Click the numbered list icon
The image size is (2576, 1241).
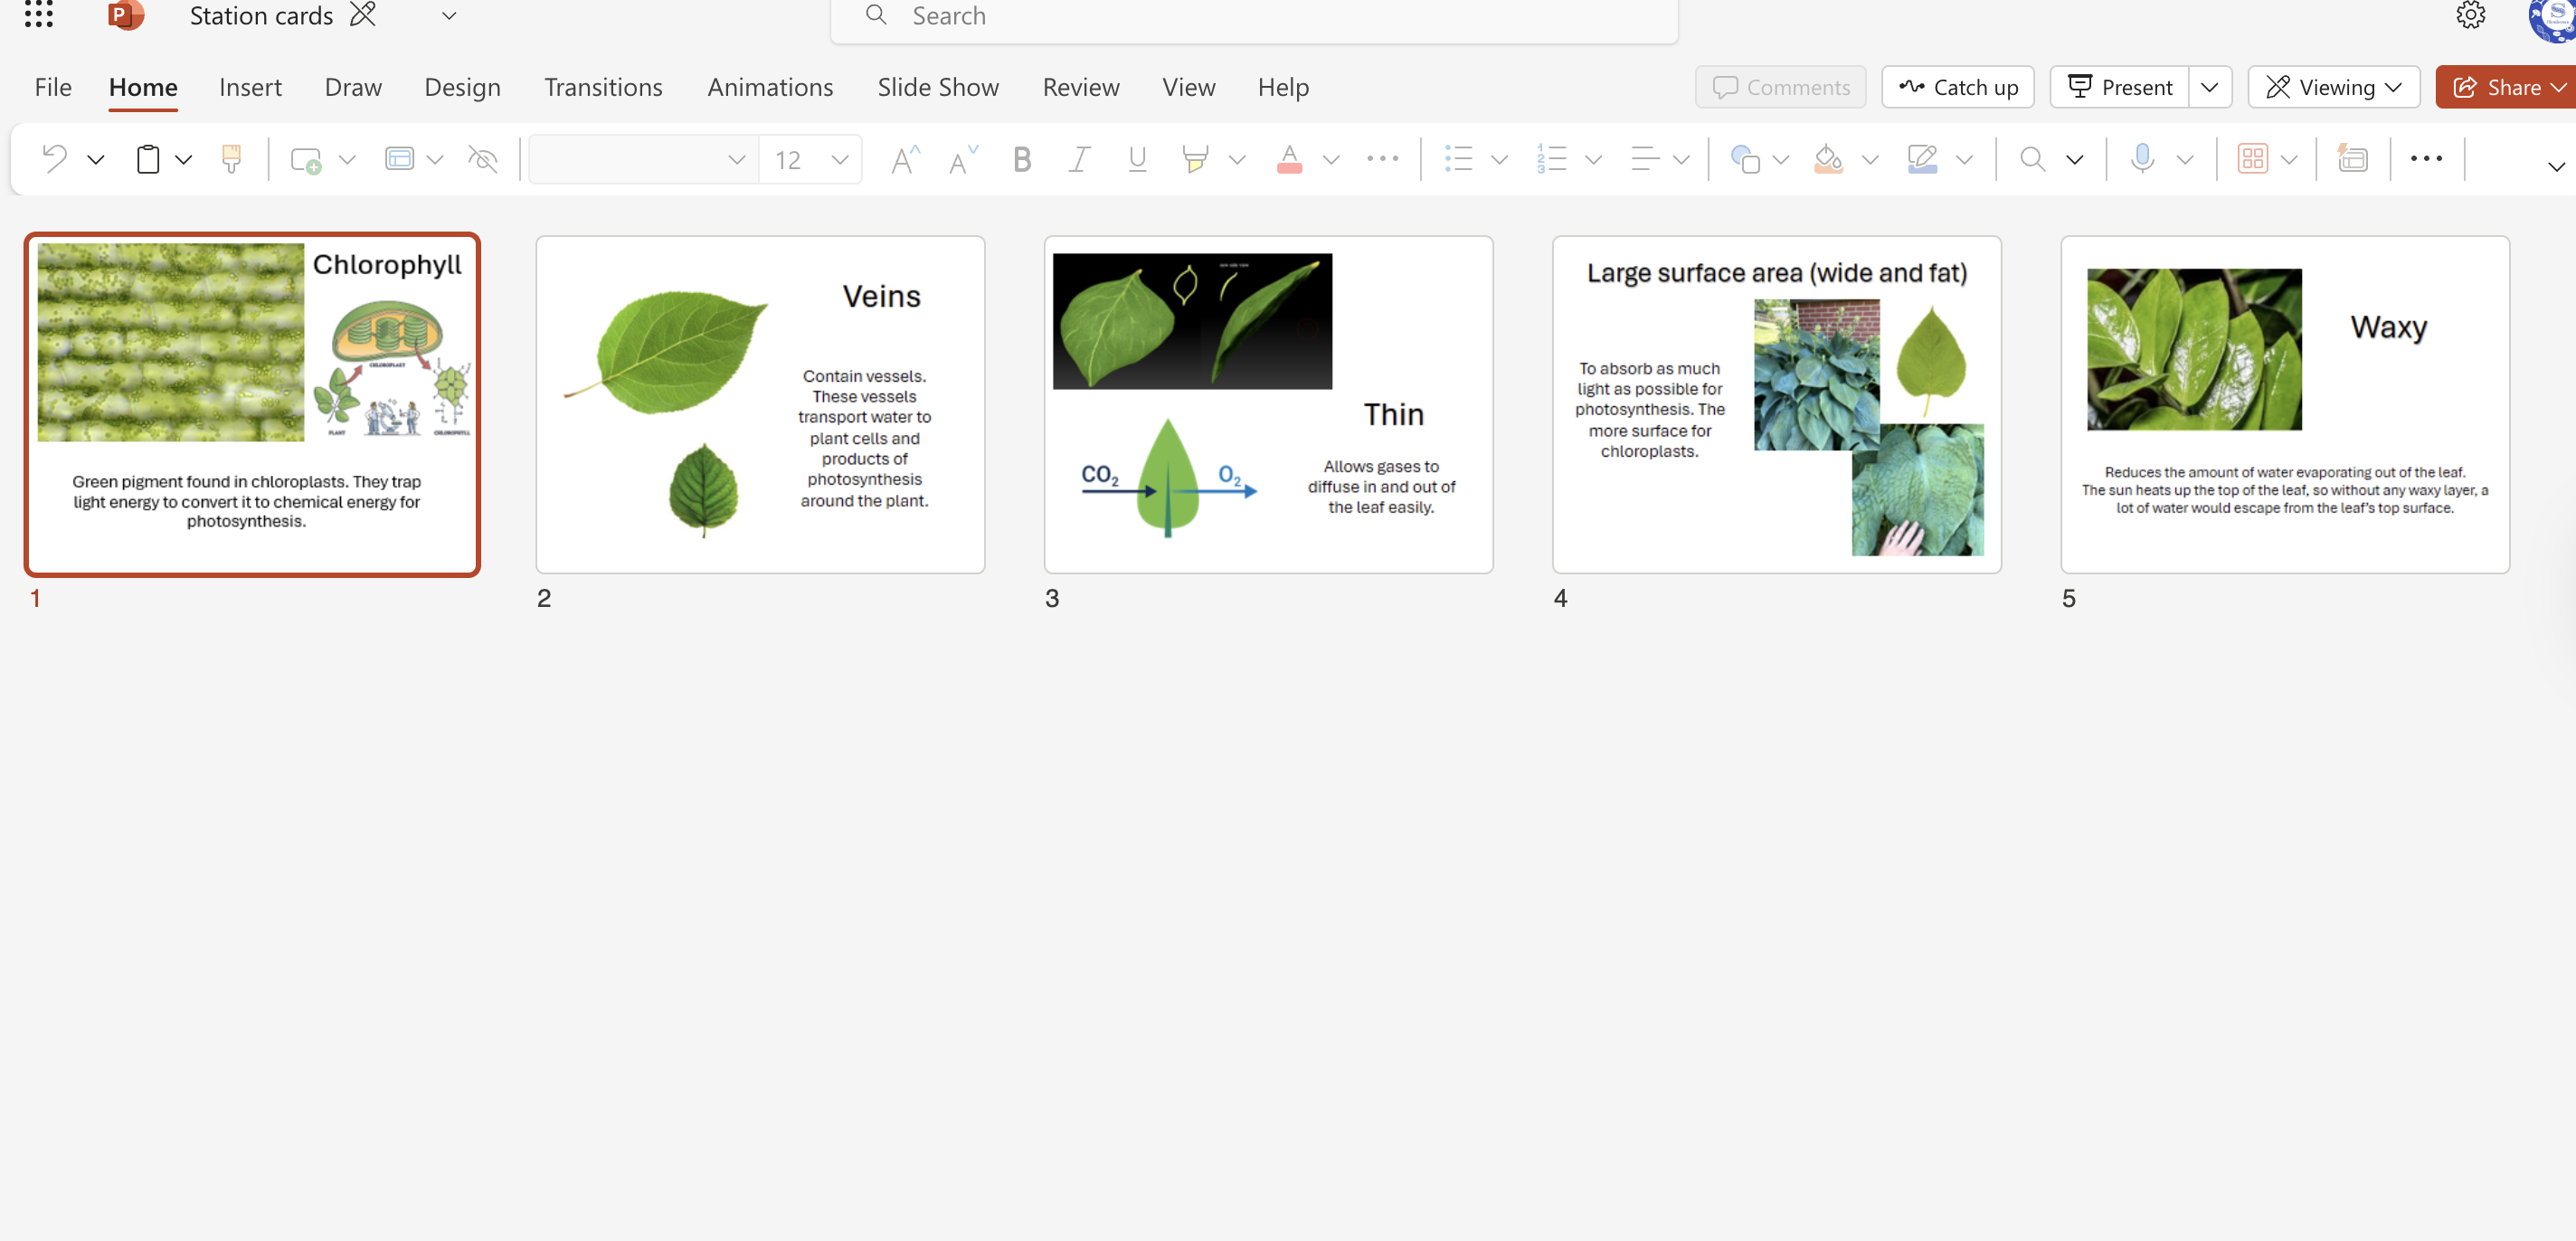[1551, 158]
